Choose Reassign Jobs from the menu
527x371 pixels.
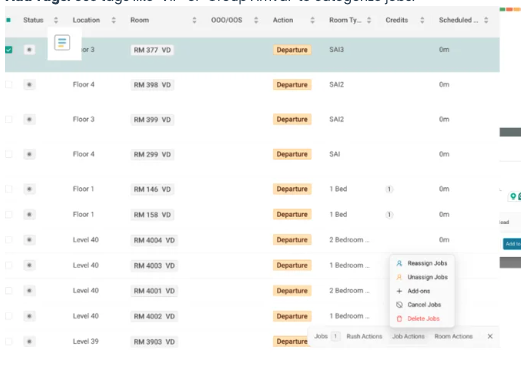pyautogui.click(x=422, y=263)
